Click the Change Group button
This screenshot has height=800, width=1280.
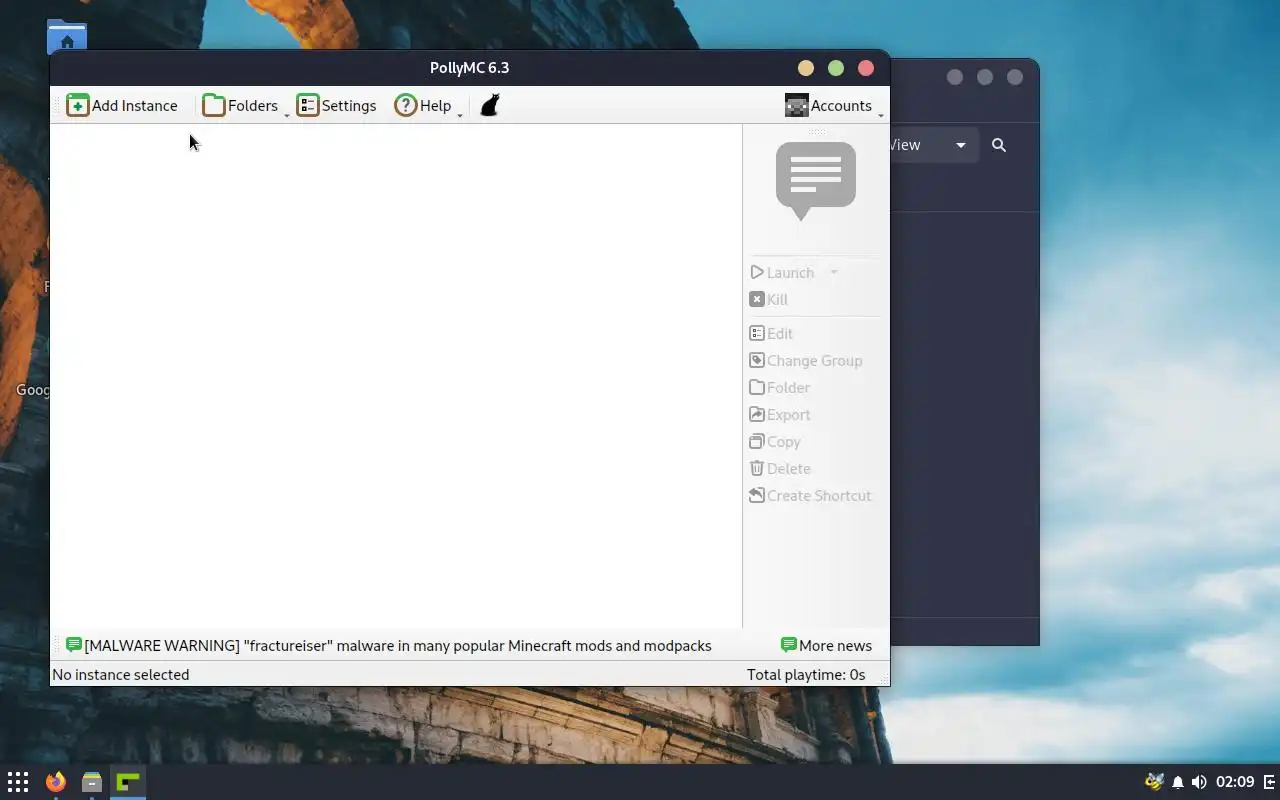click(x=806, y=360)
